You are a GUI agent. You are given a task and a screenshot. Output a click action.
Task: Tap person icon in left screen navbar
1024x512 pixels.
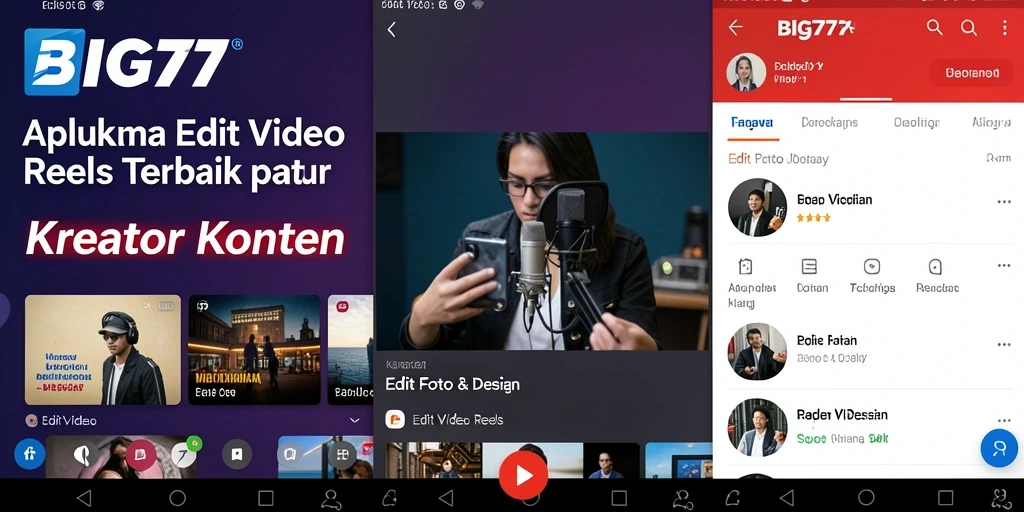click(x=331, y=499)
